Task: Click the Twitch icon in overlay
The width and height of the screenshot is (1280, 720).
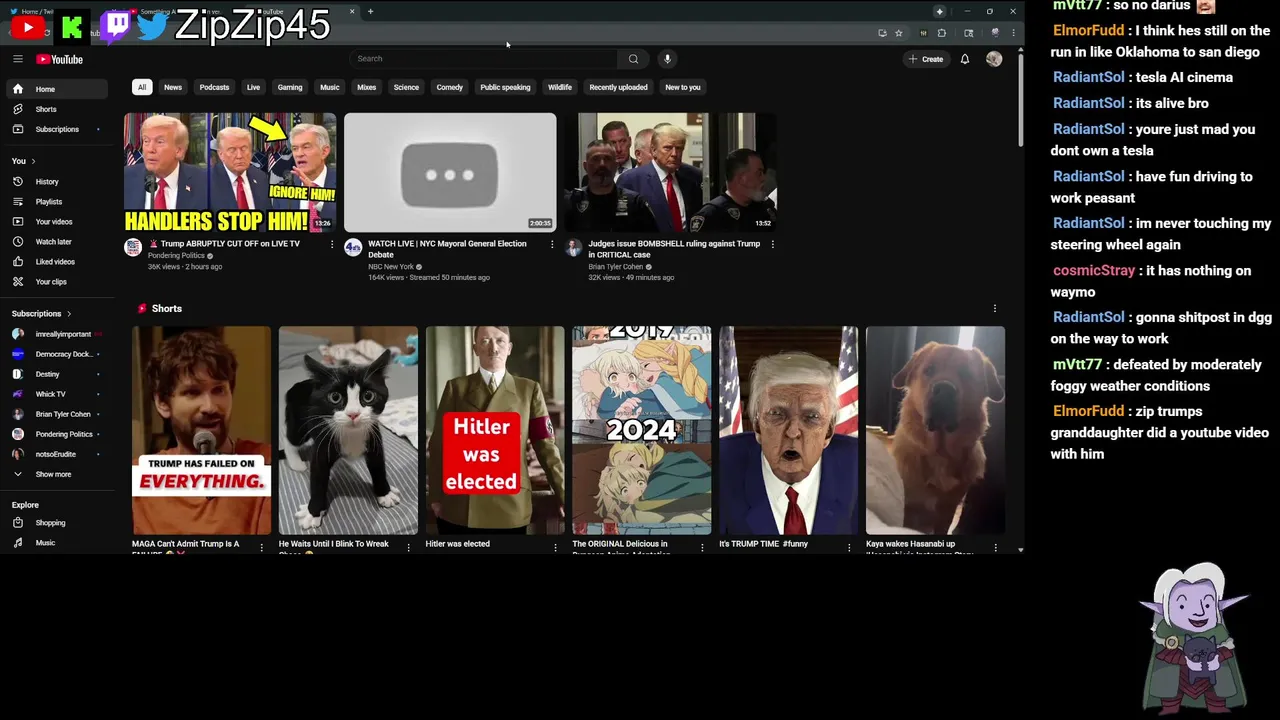Action: tap(116, 25)
